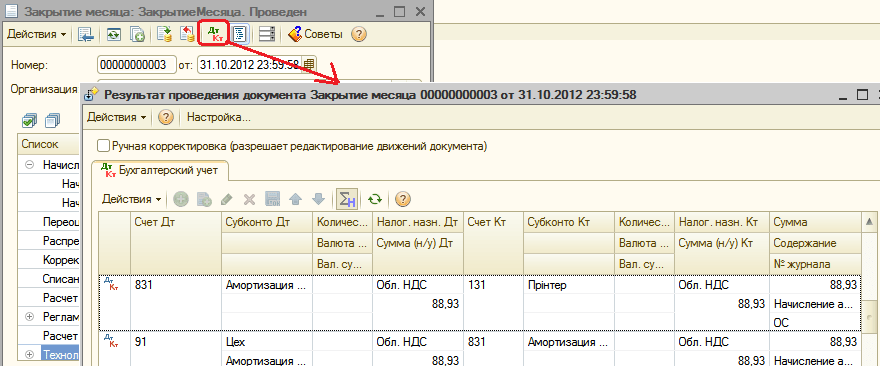
Task: Click the delete X icon in table toolbar
Action: pos(249,199)
